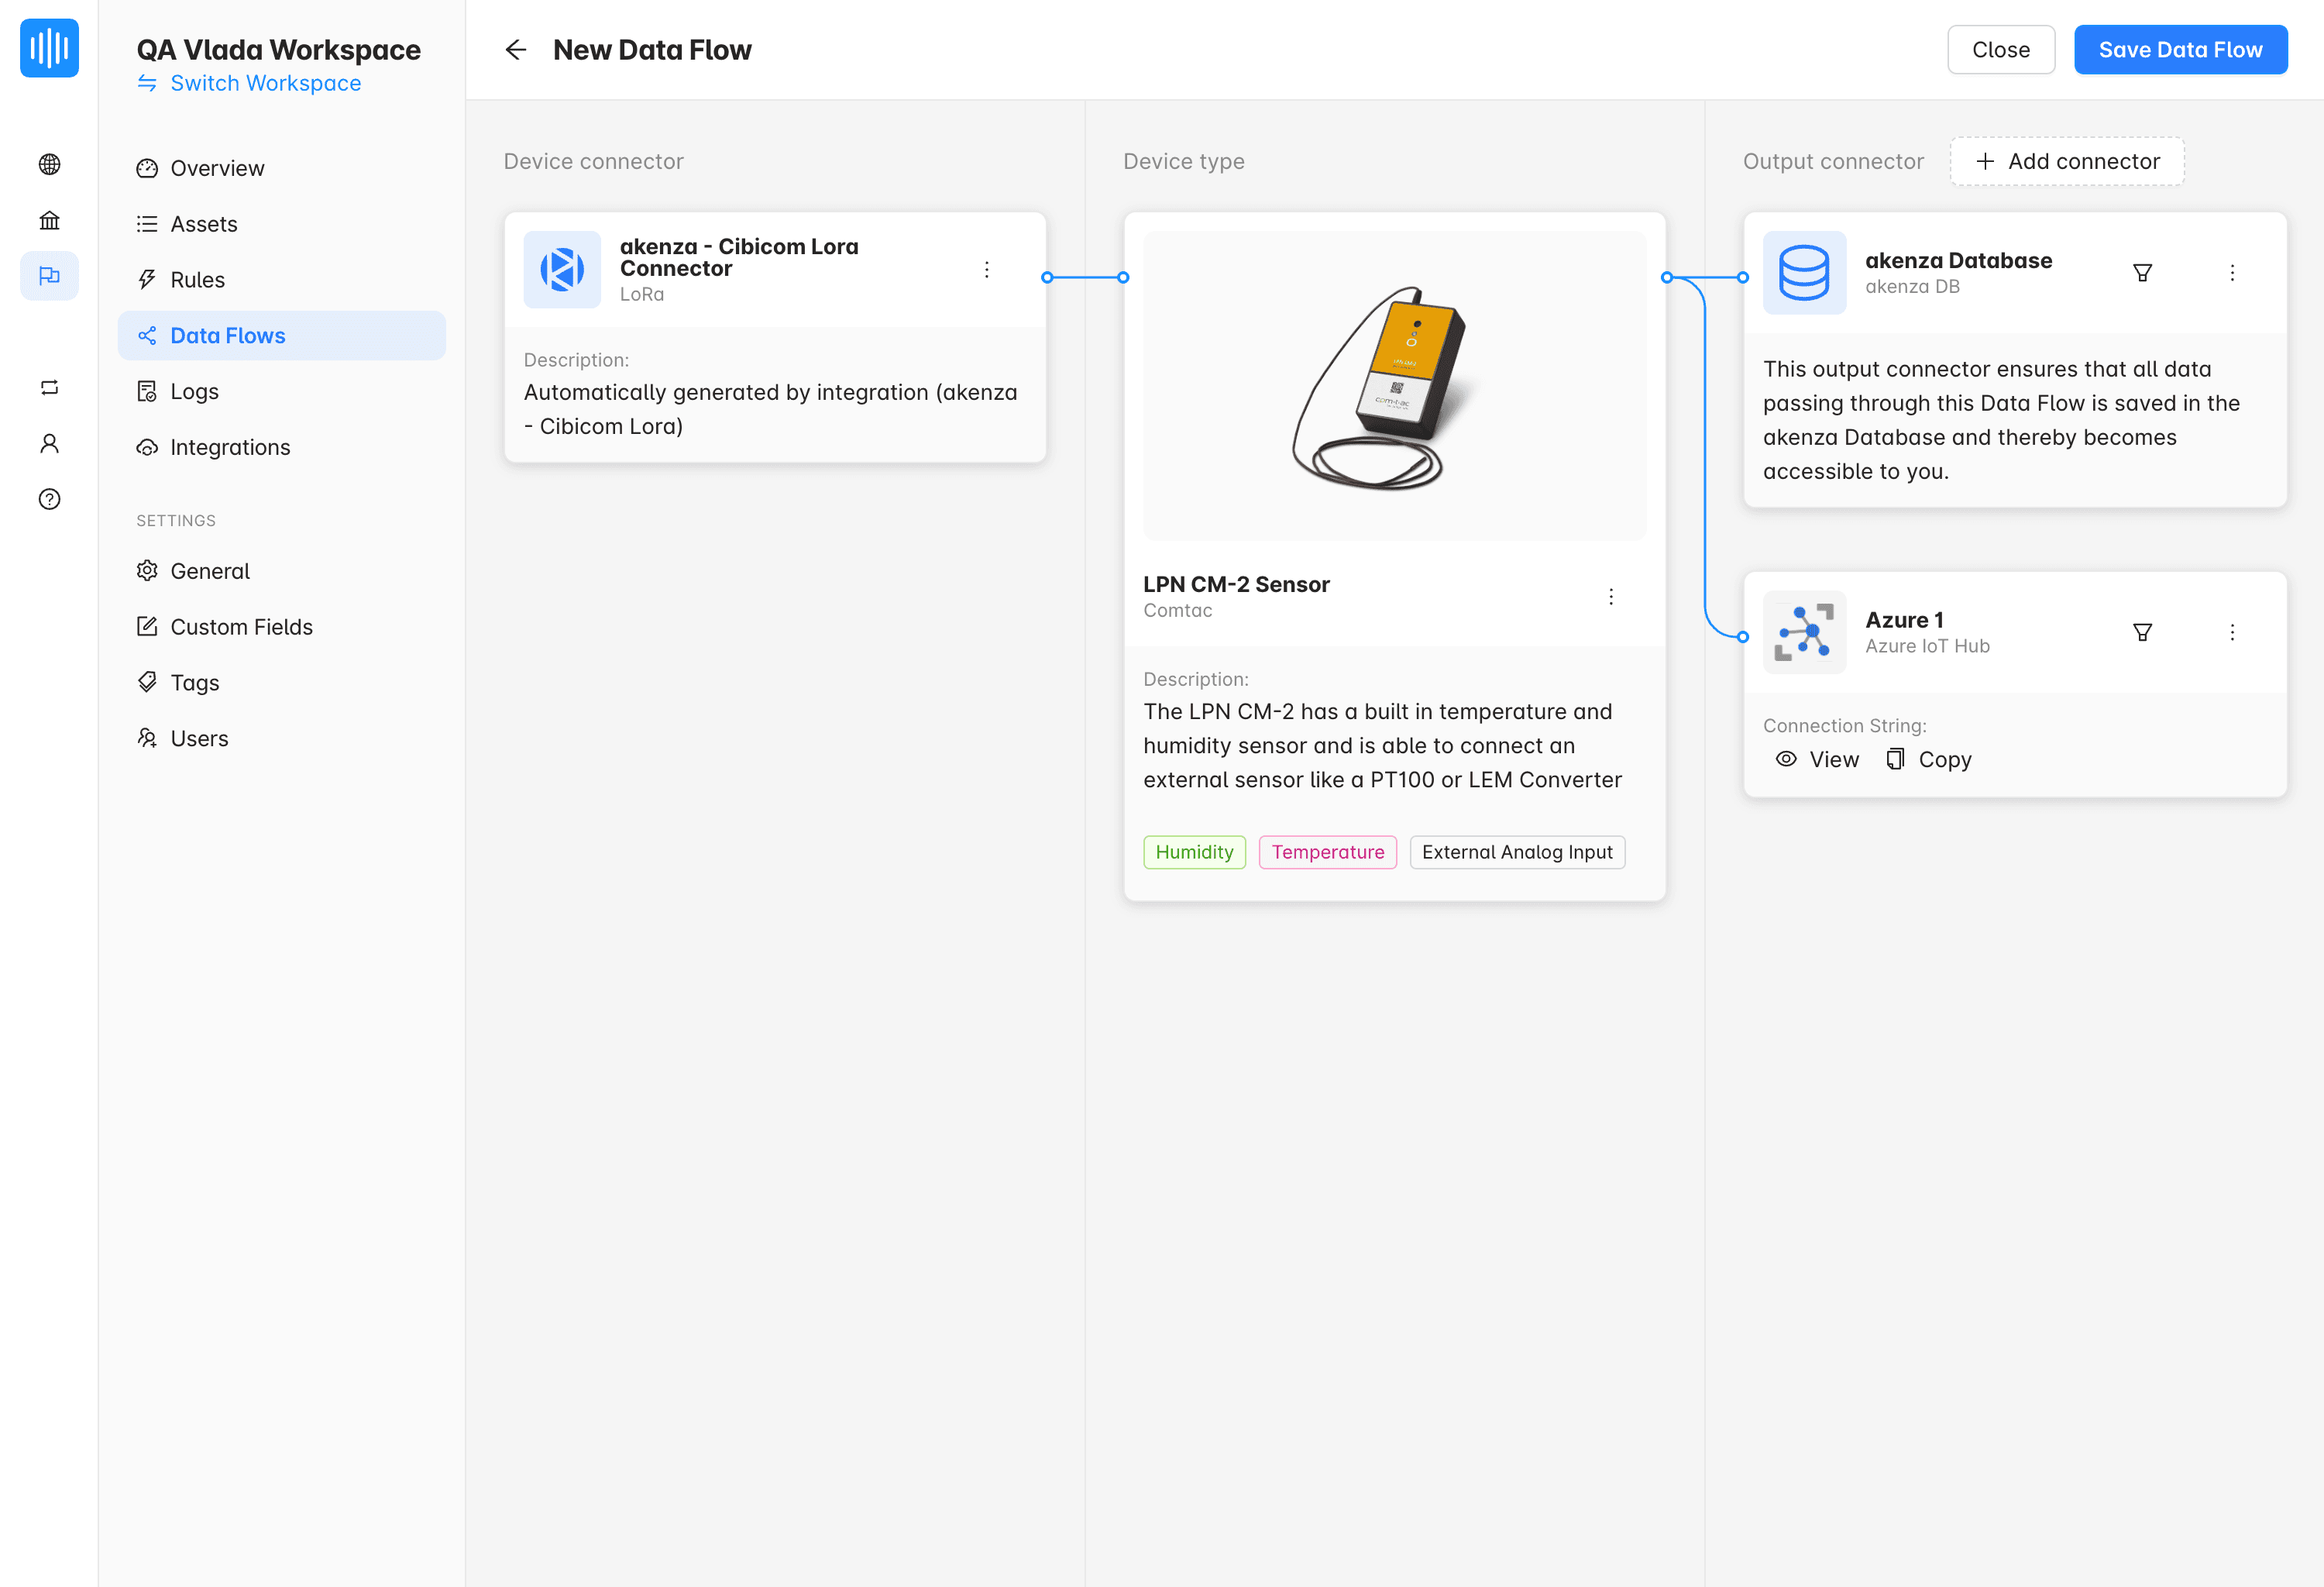
Task: Open options menu on akenza Cibicom Lora Connector
Action: pos(986,270)
